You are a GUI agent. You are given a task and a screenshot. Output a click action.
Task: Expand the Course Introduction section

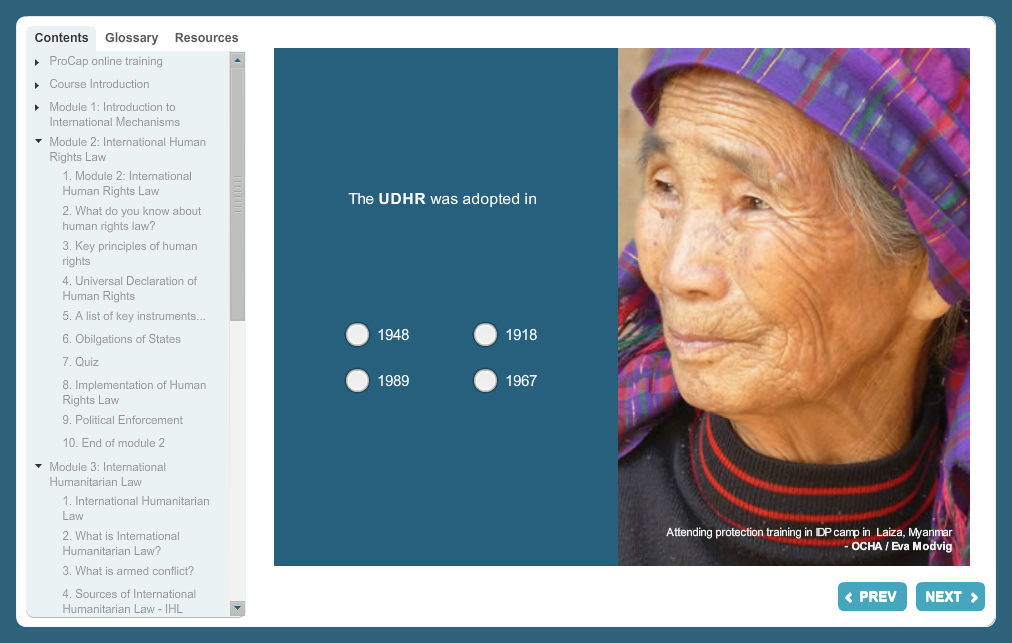coord(37,85)
